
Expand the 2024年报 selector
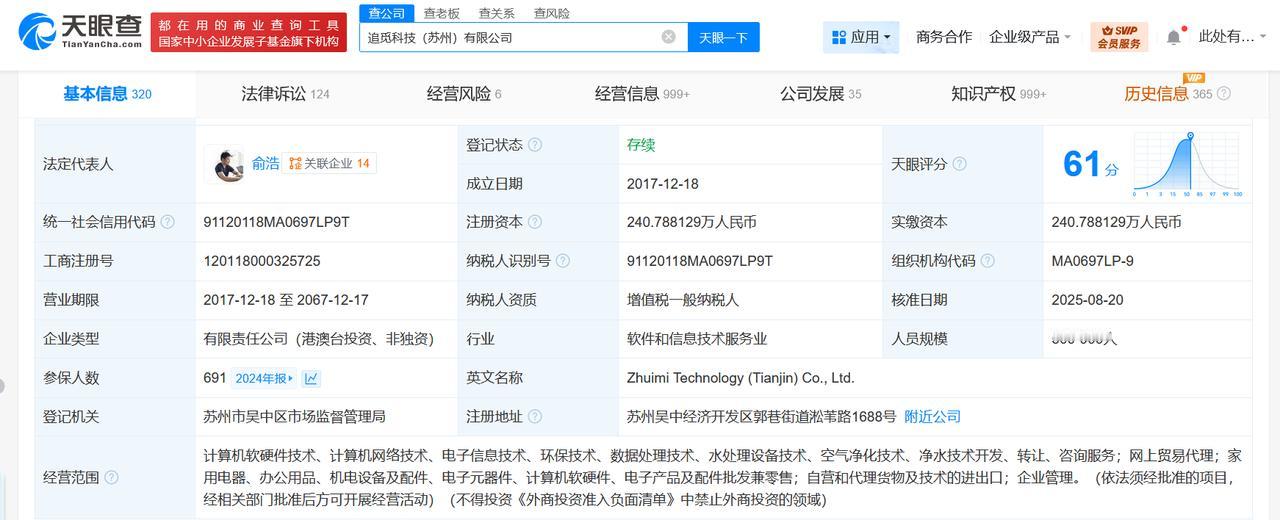pos(265,378)
